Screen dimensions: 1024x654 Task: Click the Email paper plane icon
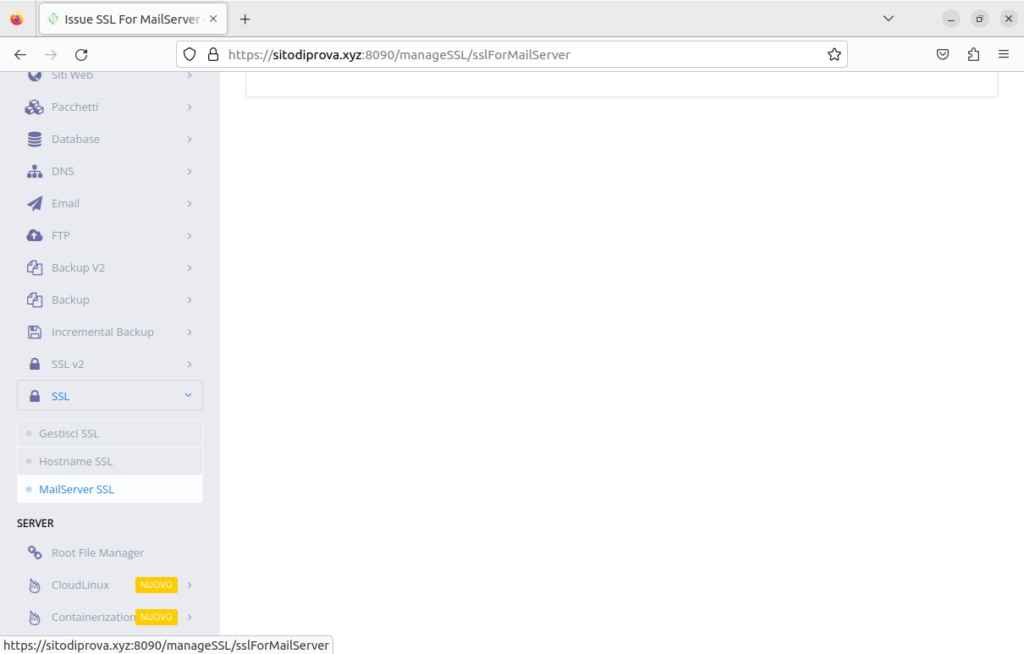coord(35,203)
